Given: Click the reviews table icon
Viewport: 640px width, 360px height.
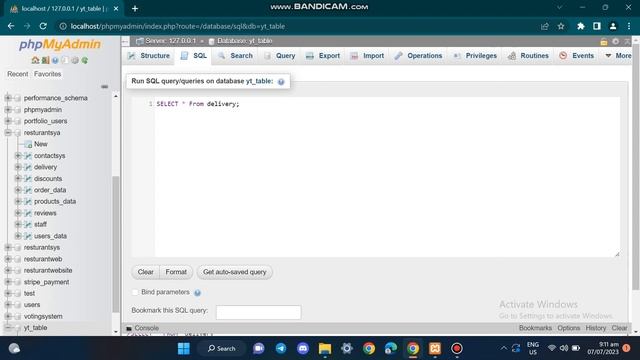Looking at the screenshot, I should click(28, 213).
